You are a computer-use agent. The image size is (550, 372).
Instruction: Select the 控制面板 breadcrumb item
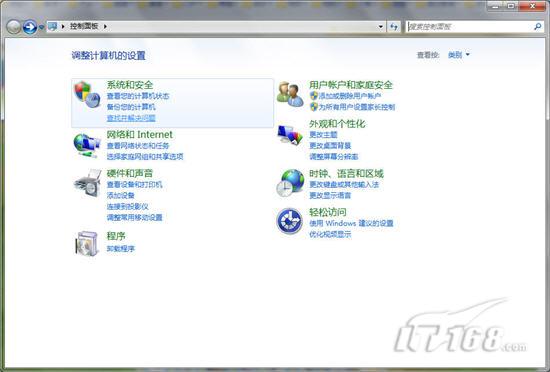(x=84, y=26)
